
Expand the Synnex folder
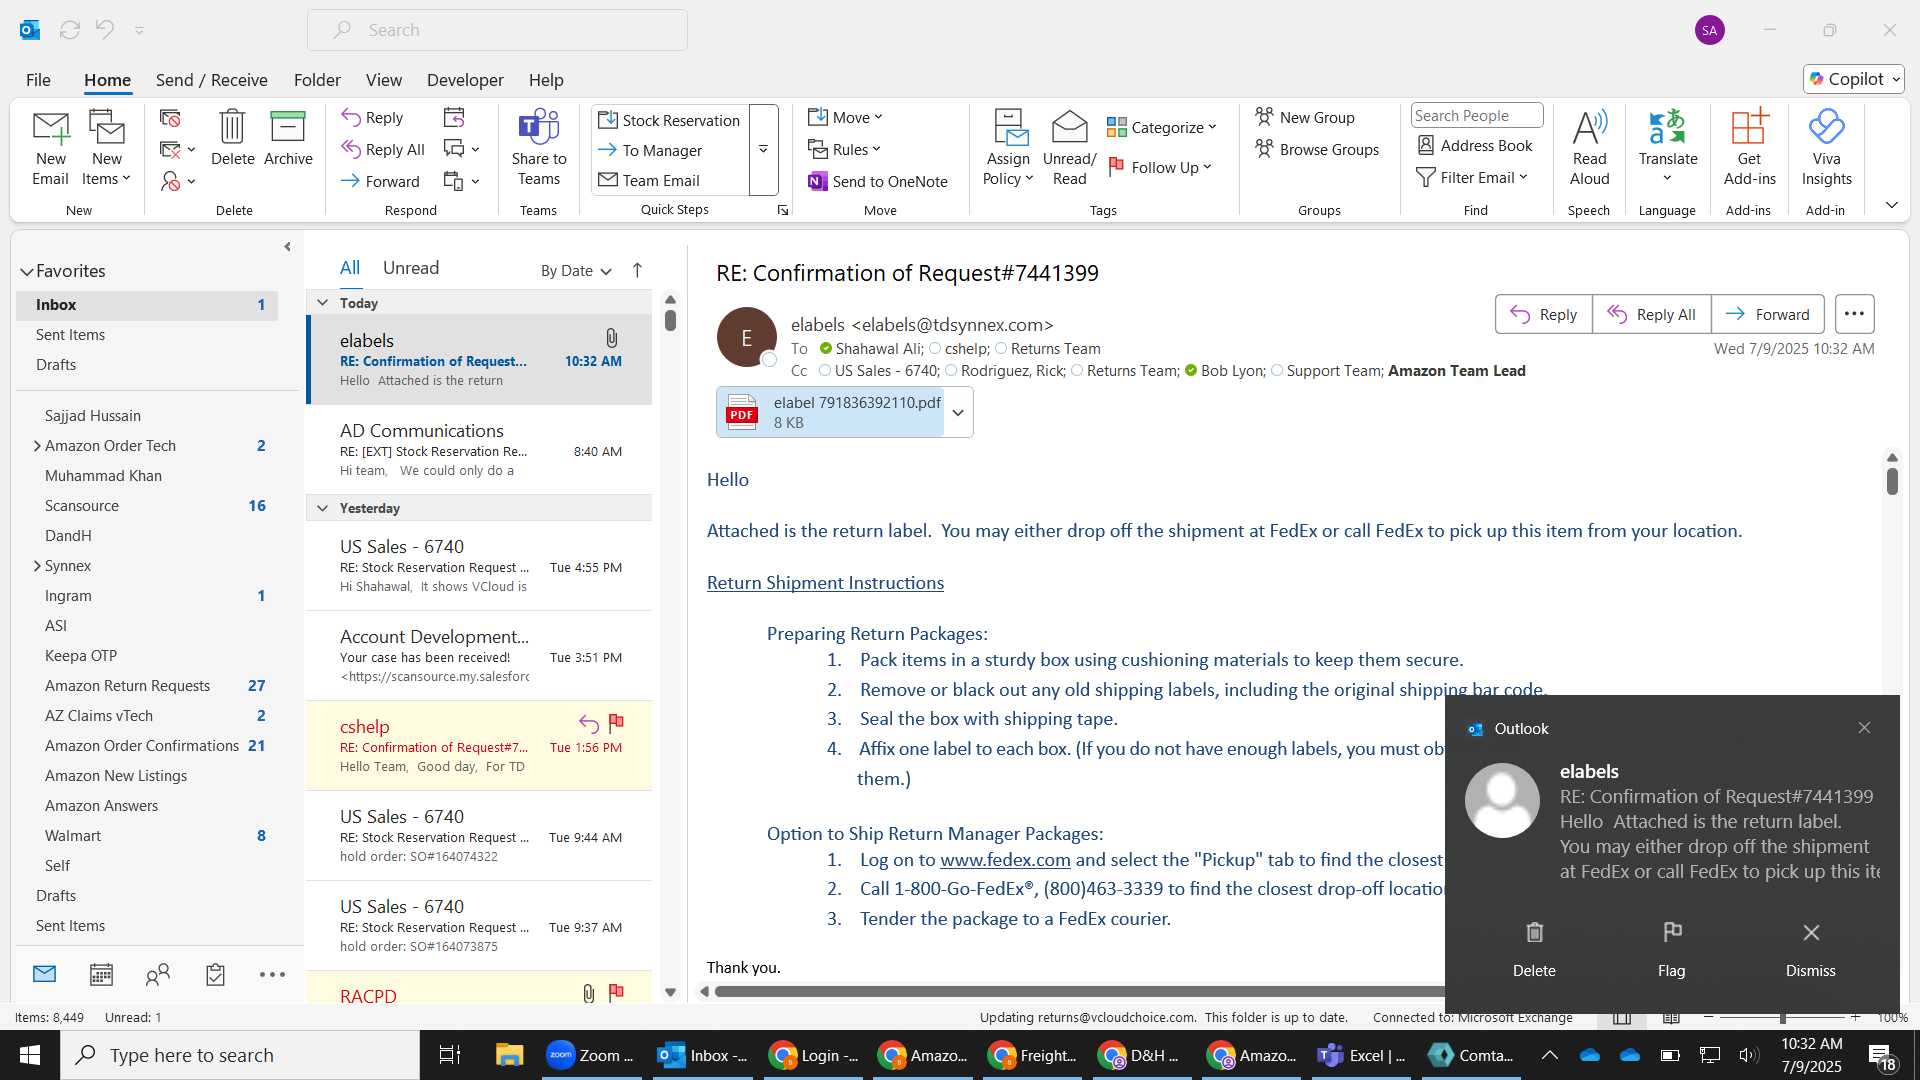point(37,566)
